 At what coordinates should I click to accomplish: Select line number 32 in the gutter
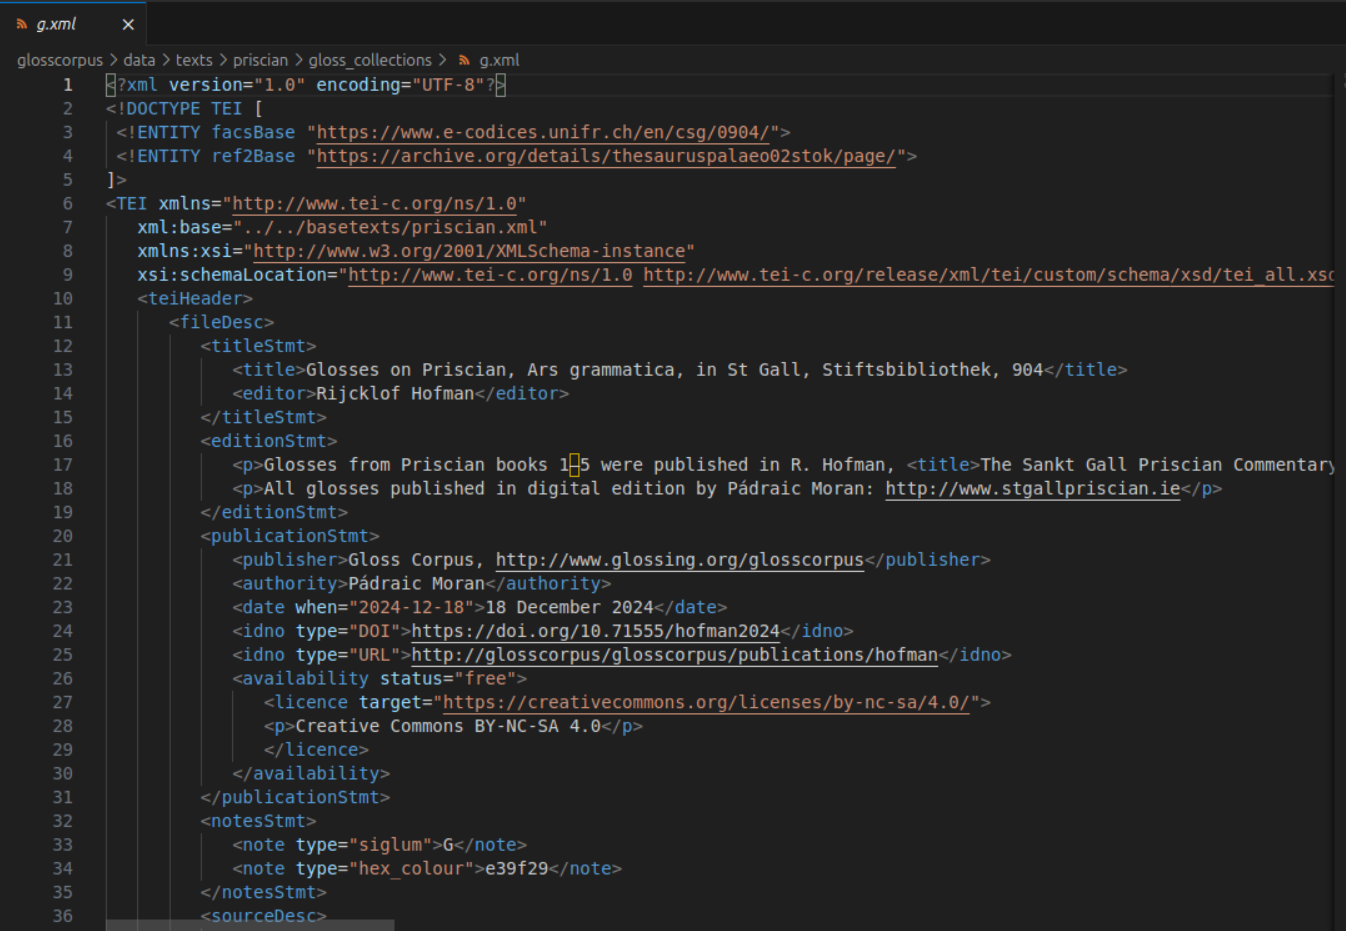tap(63, 821)
